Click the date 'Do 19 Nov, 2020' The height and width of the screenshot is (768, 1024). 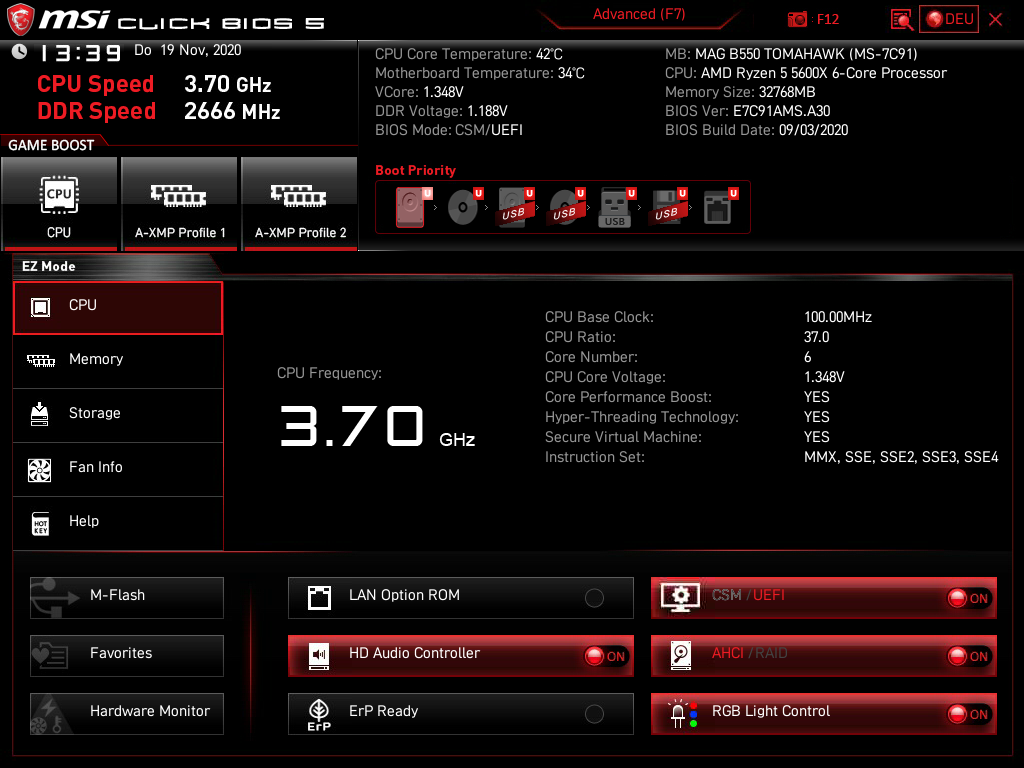(x=187, y=50)
